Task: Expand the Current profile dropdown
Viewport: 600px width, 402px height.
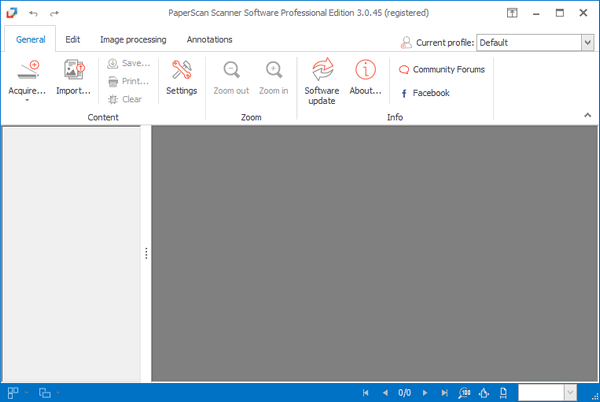Action: pos(588,42)
